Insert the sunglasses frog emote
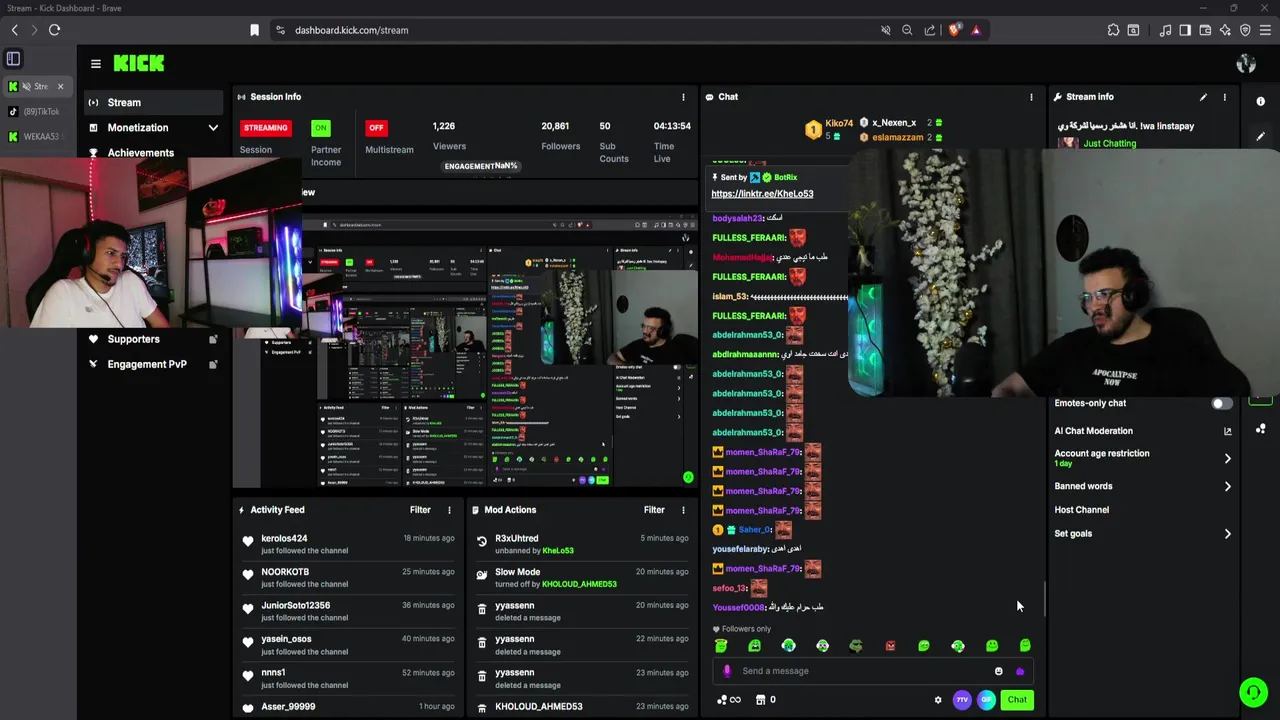 coord(856,646)
